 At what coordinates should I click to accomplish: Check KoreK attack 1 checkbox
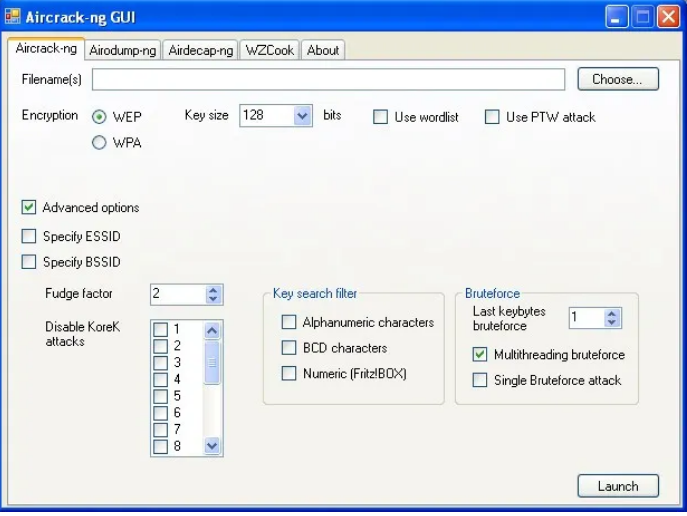point(161,329)
